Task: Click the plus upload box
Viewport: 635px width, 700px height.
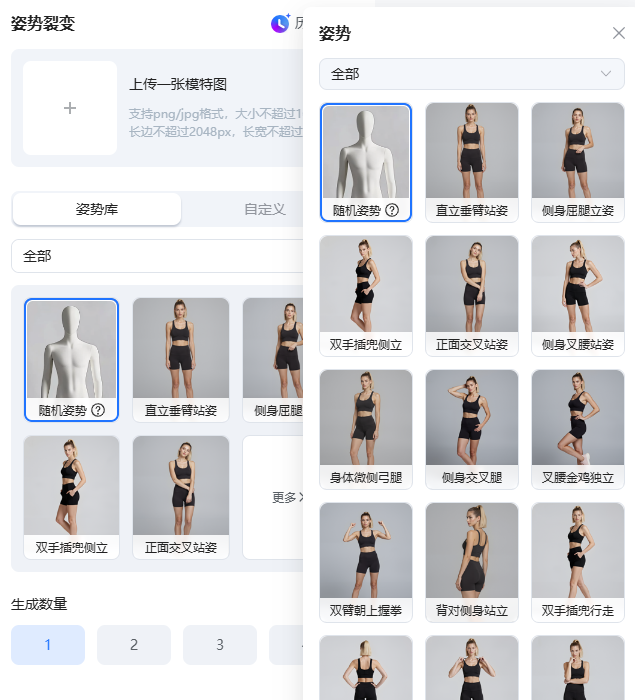Action: [x=70, y=108]
